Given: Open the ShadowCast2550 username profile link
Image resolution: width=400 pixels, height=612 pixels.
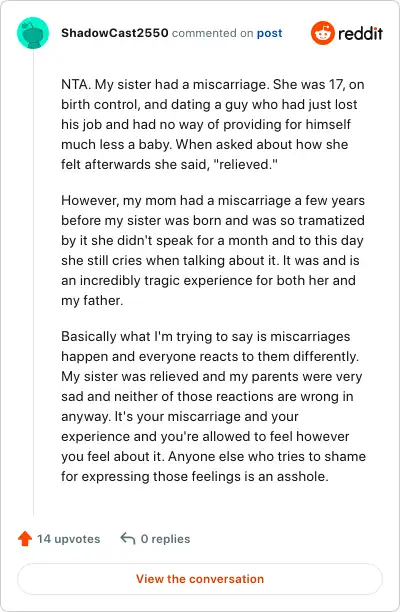Looking at the screenshot, I should click(114, 33).
